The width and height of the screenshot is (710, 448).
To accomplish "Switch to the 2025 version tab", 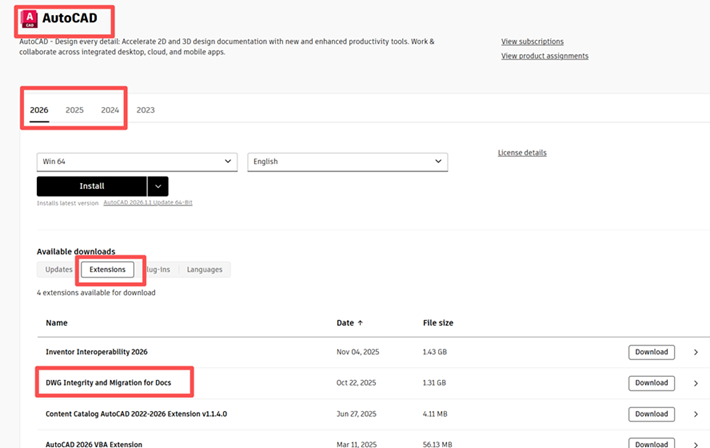I will coord(74,110).
